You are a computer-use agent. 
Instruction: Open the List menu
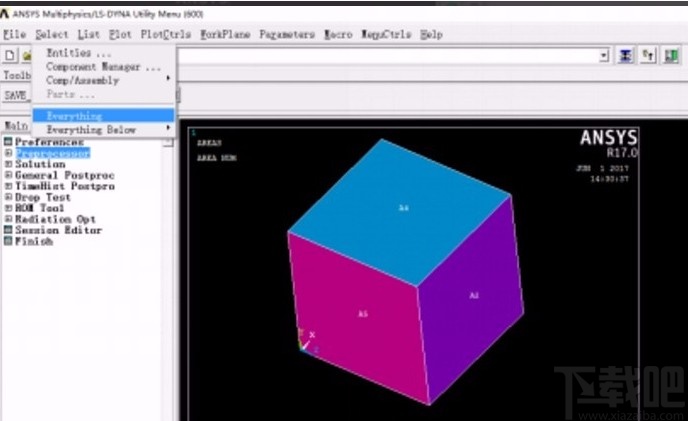click(x=89, y=34)
